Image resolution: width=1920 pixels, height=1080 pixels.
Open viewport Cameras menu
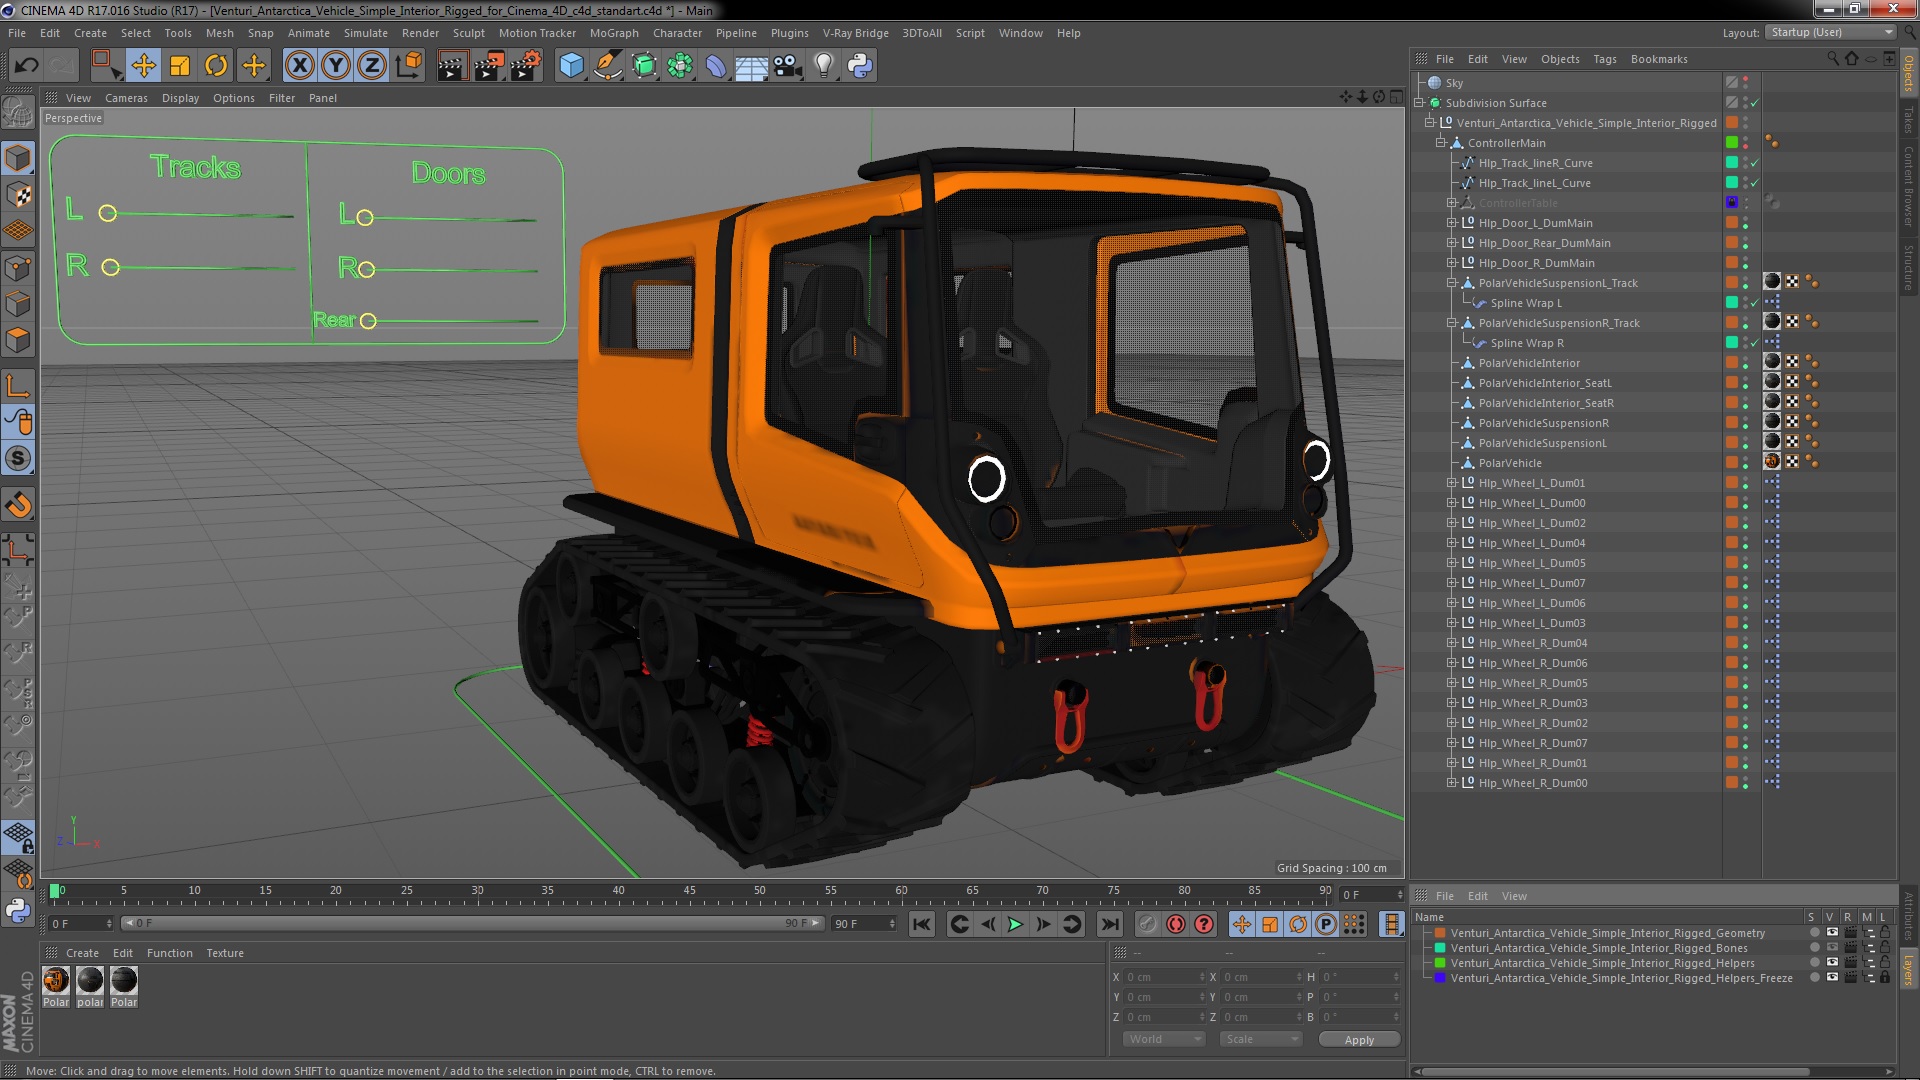click(x=126, y=98)
